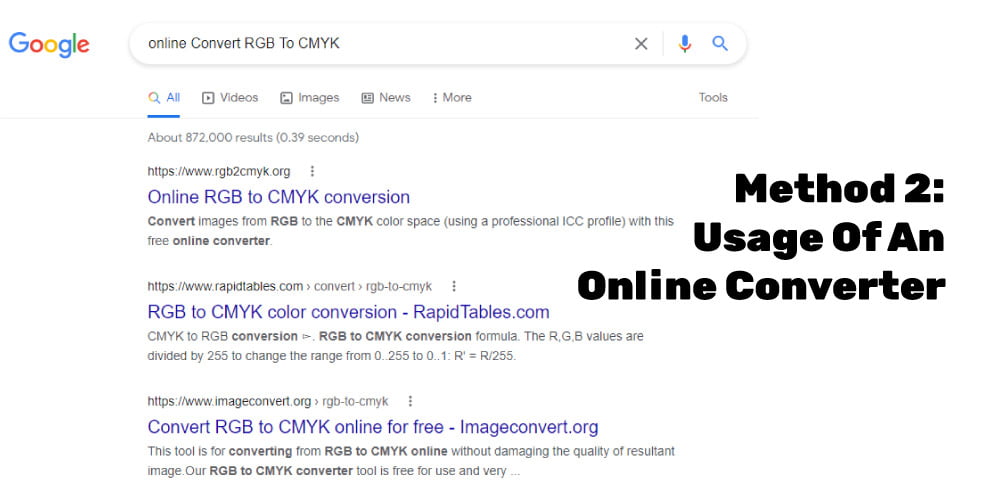Click the About 872,000 results text
The height and width of the screenshot is (500, 1000).
pyautogui.click(x=253, y=137)
